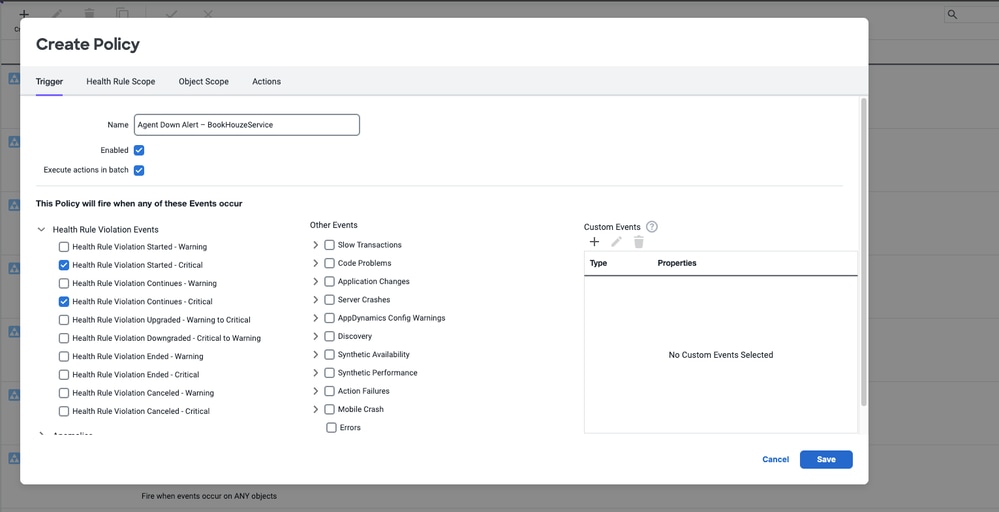Viewport: 999px width, 512px height.
Task: Expand the Synthetic Availability group
Action: coord(315,354)
